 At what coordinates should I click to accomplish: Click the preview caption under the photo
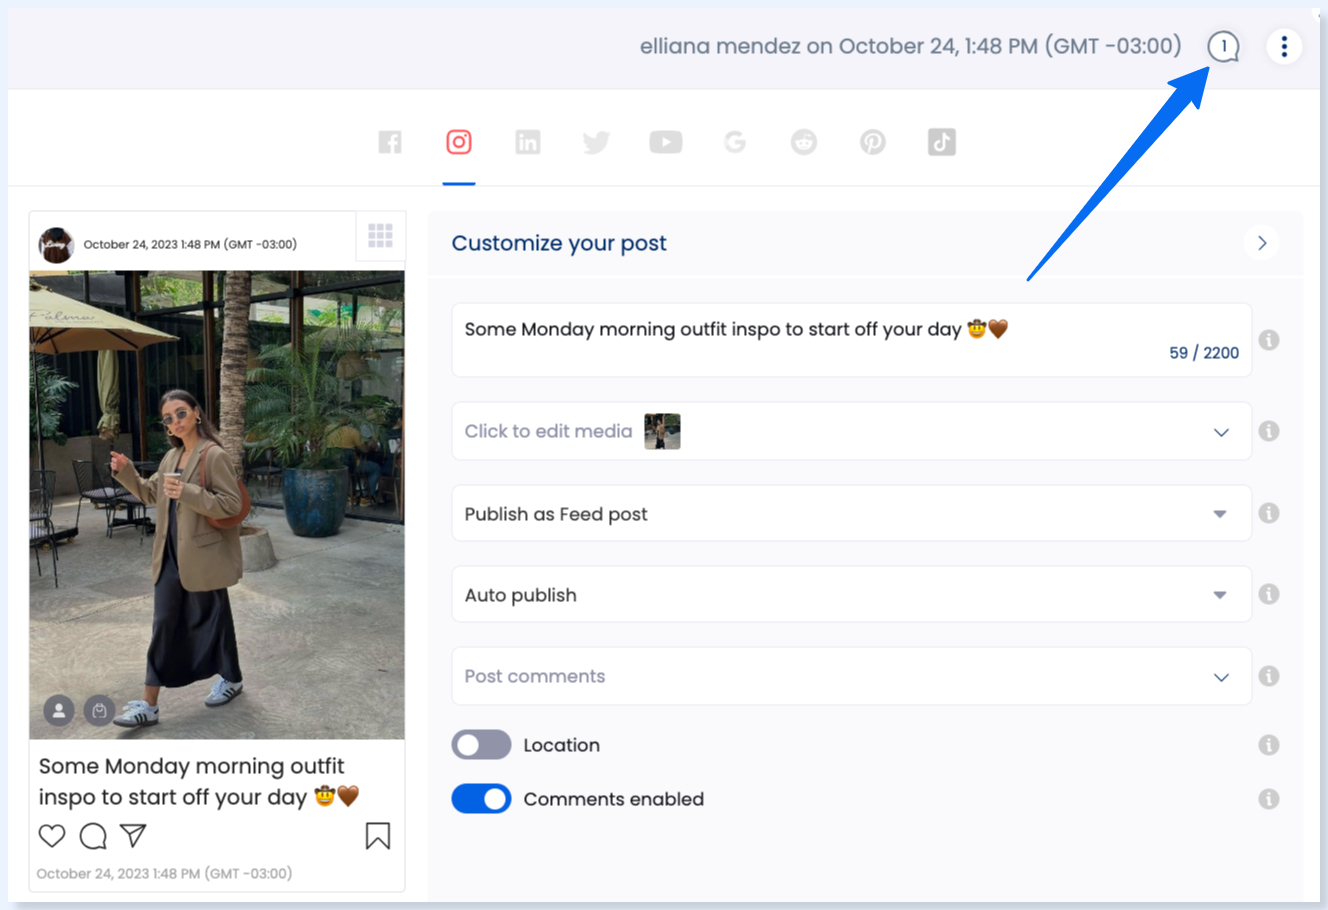click(198, 781)
